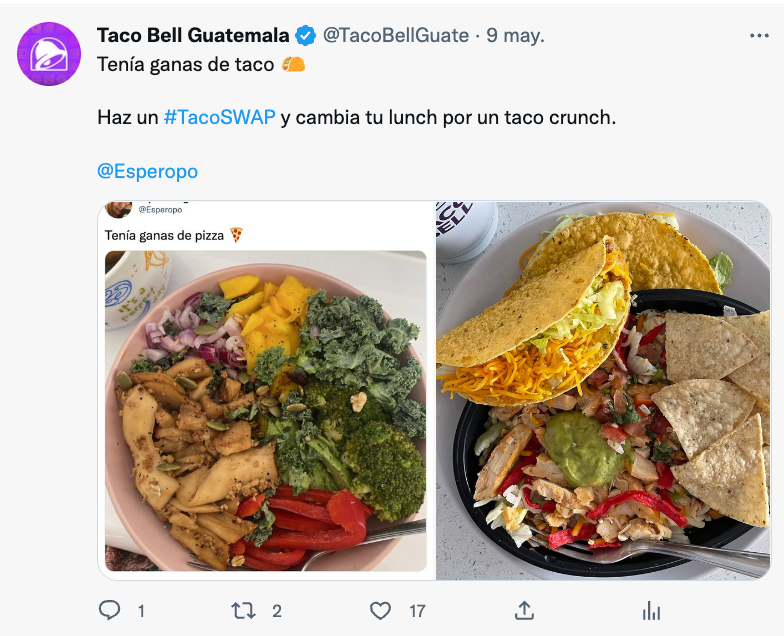This screenshot has height=636, width=784.
Task: Click the 9 may. tweet timestamp
Action: tap(515, 36)
